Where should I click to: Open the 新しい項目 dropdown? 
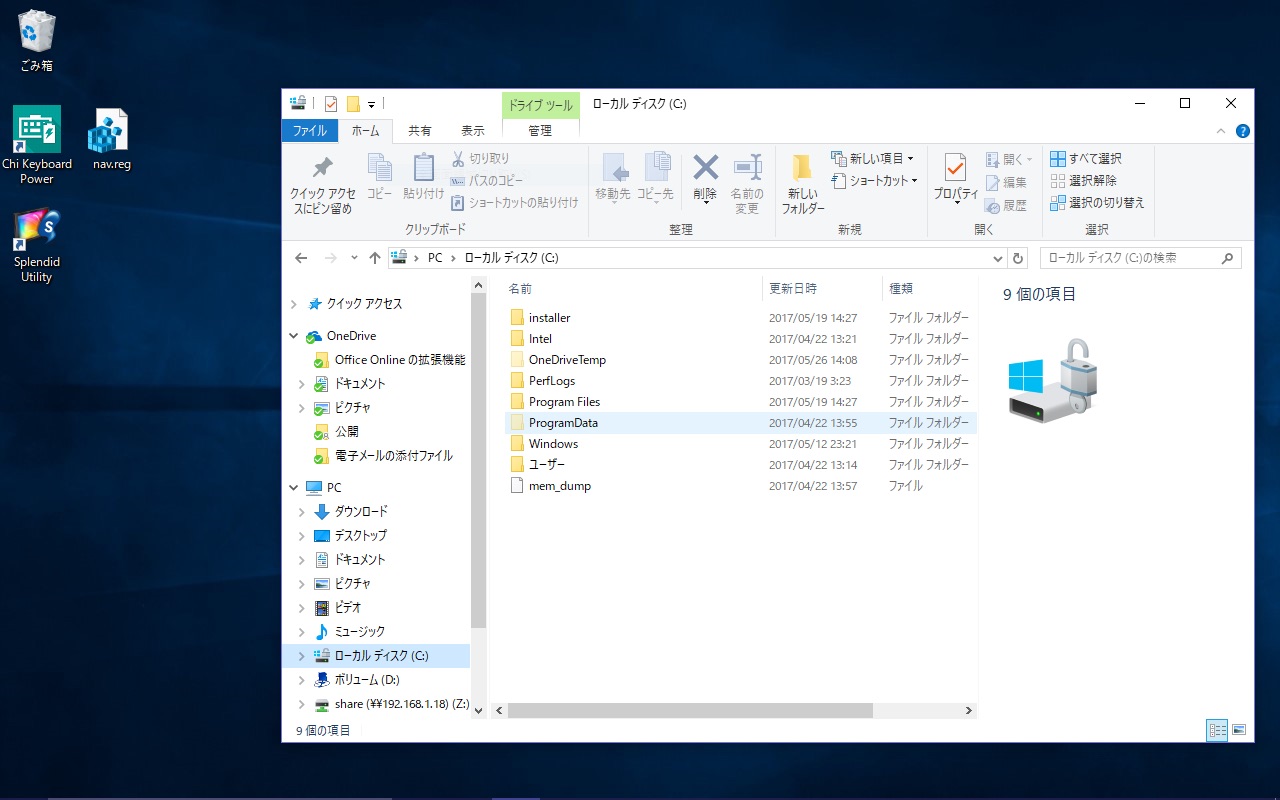872,158
